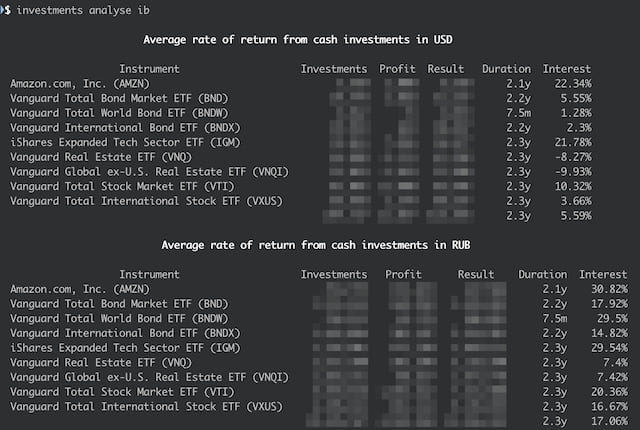Viewport: 640px width, 430px height.
Task: Select 'iShares Expanded Tech Sector ETF (IGM)' in USD table
Action: 125,142
